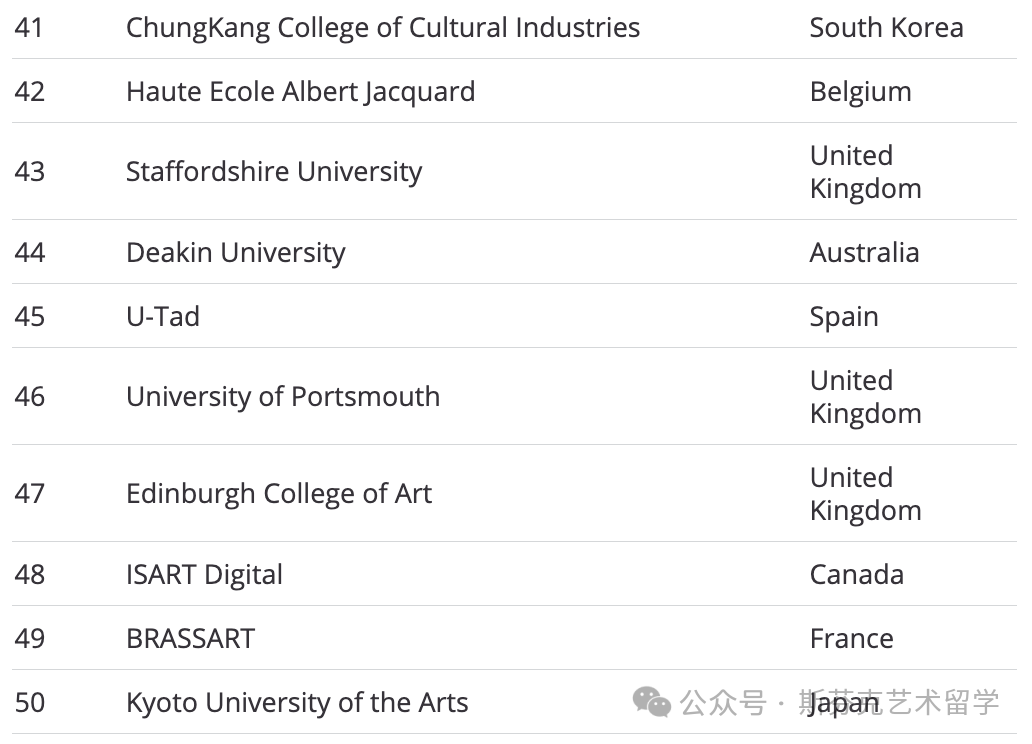
Task: Click Deakin University school name
Action: click(236, 253)
